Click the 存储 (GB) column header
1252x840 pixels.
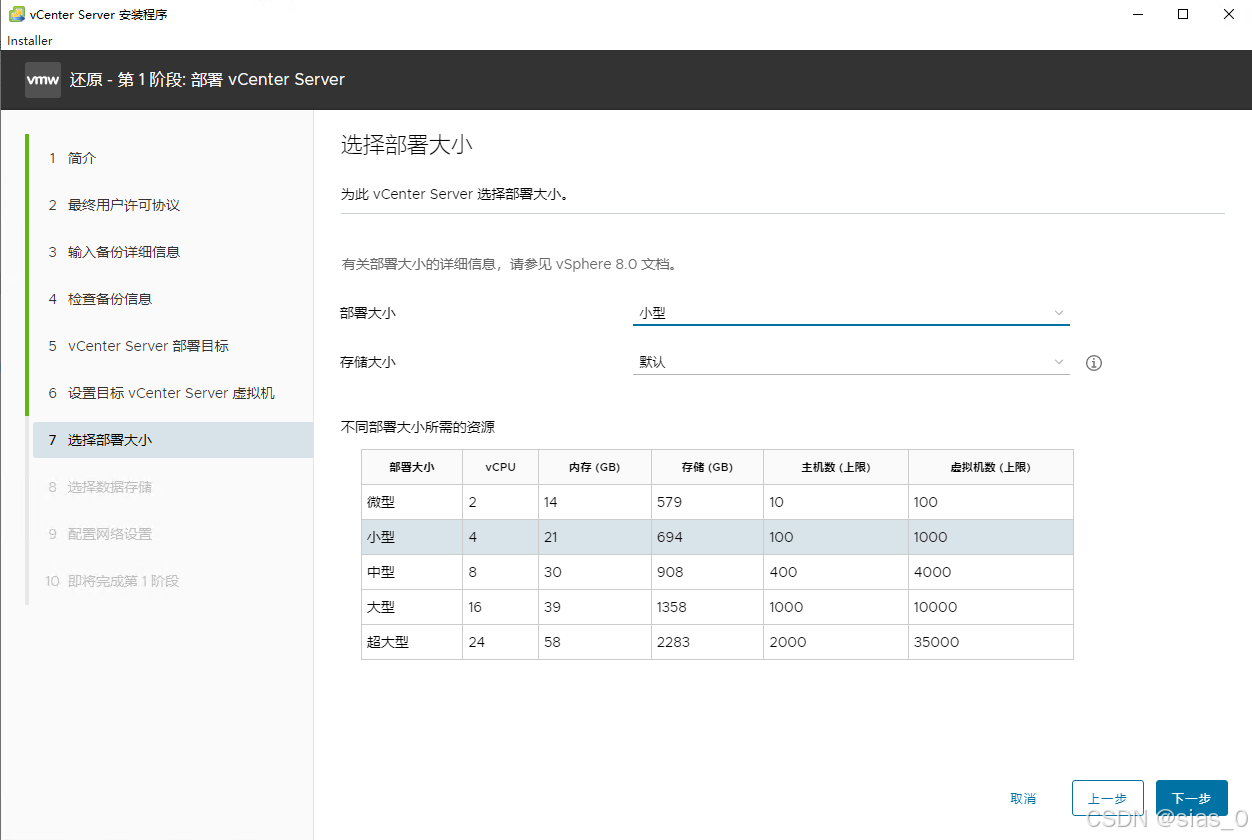[x=707, y=467]
